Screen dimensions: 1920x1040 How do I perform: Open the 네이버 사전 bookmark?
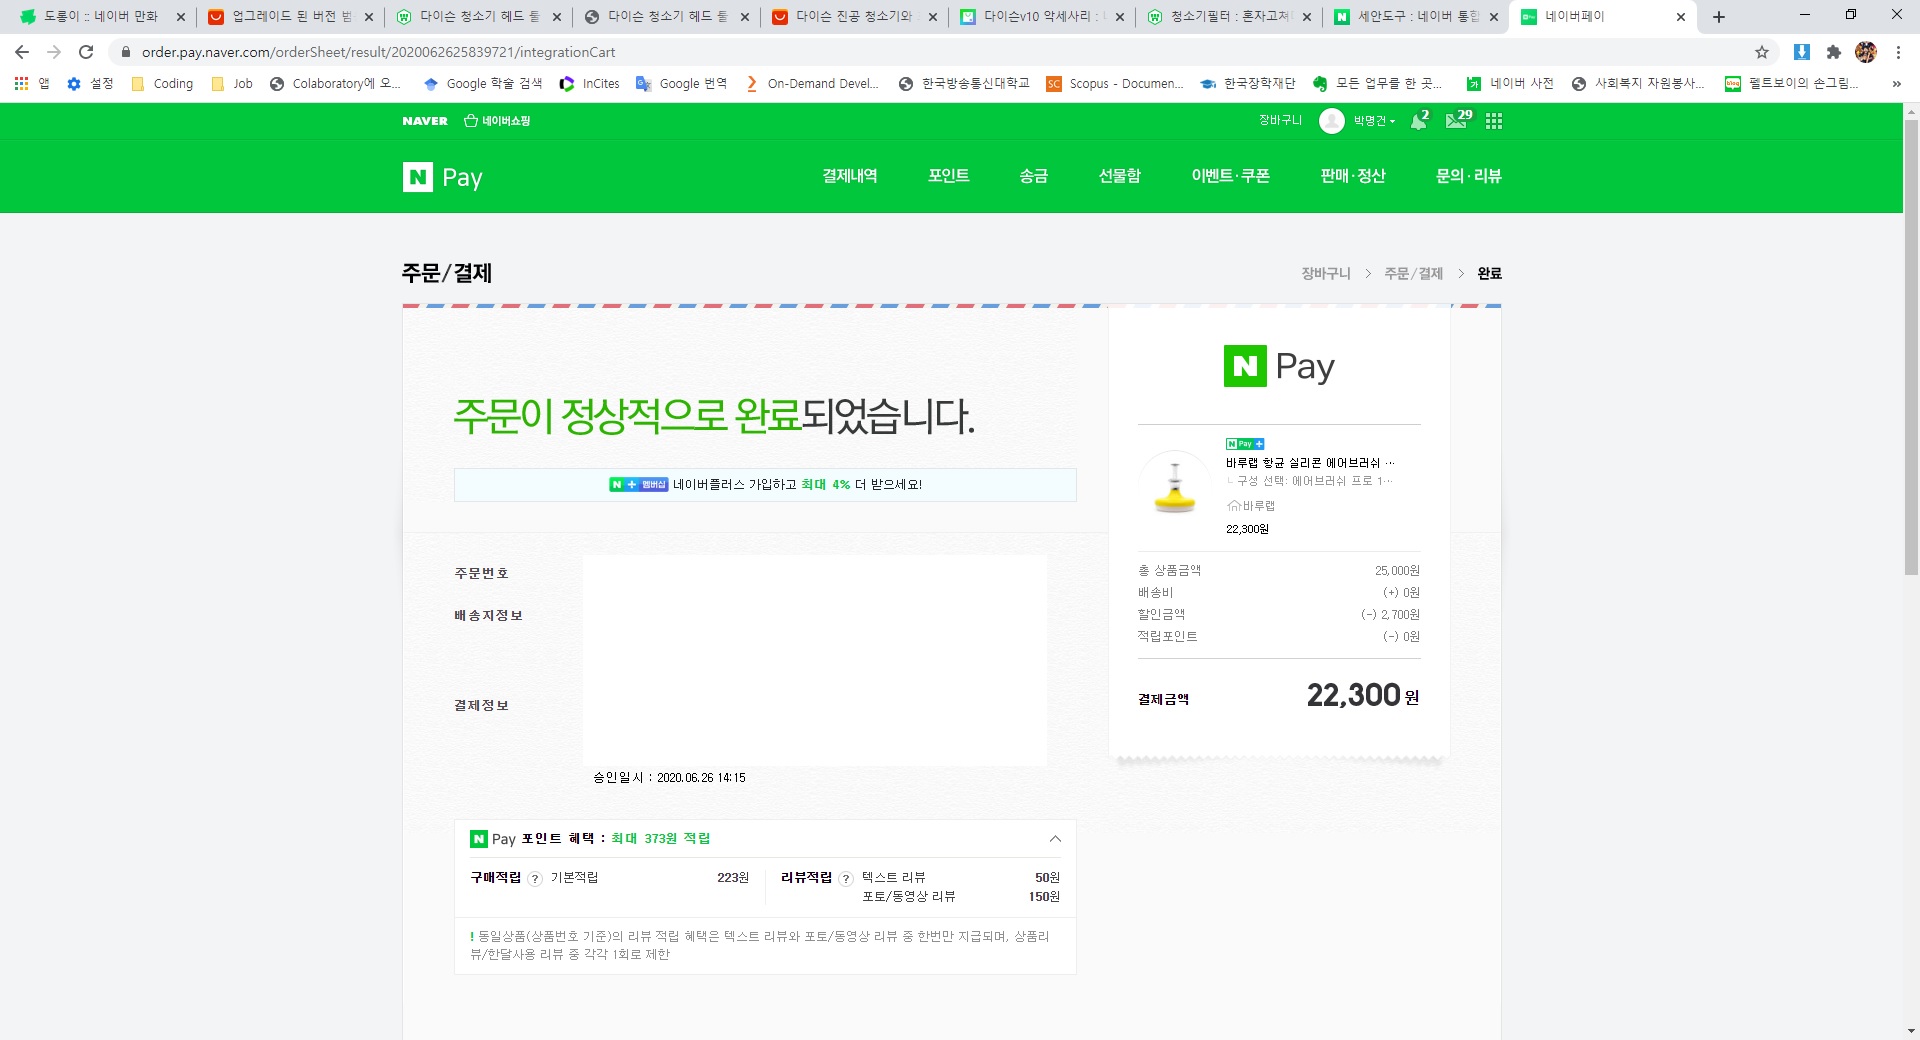click(x=1510, y=84)
